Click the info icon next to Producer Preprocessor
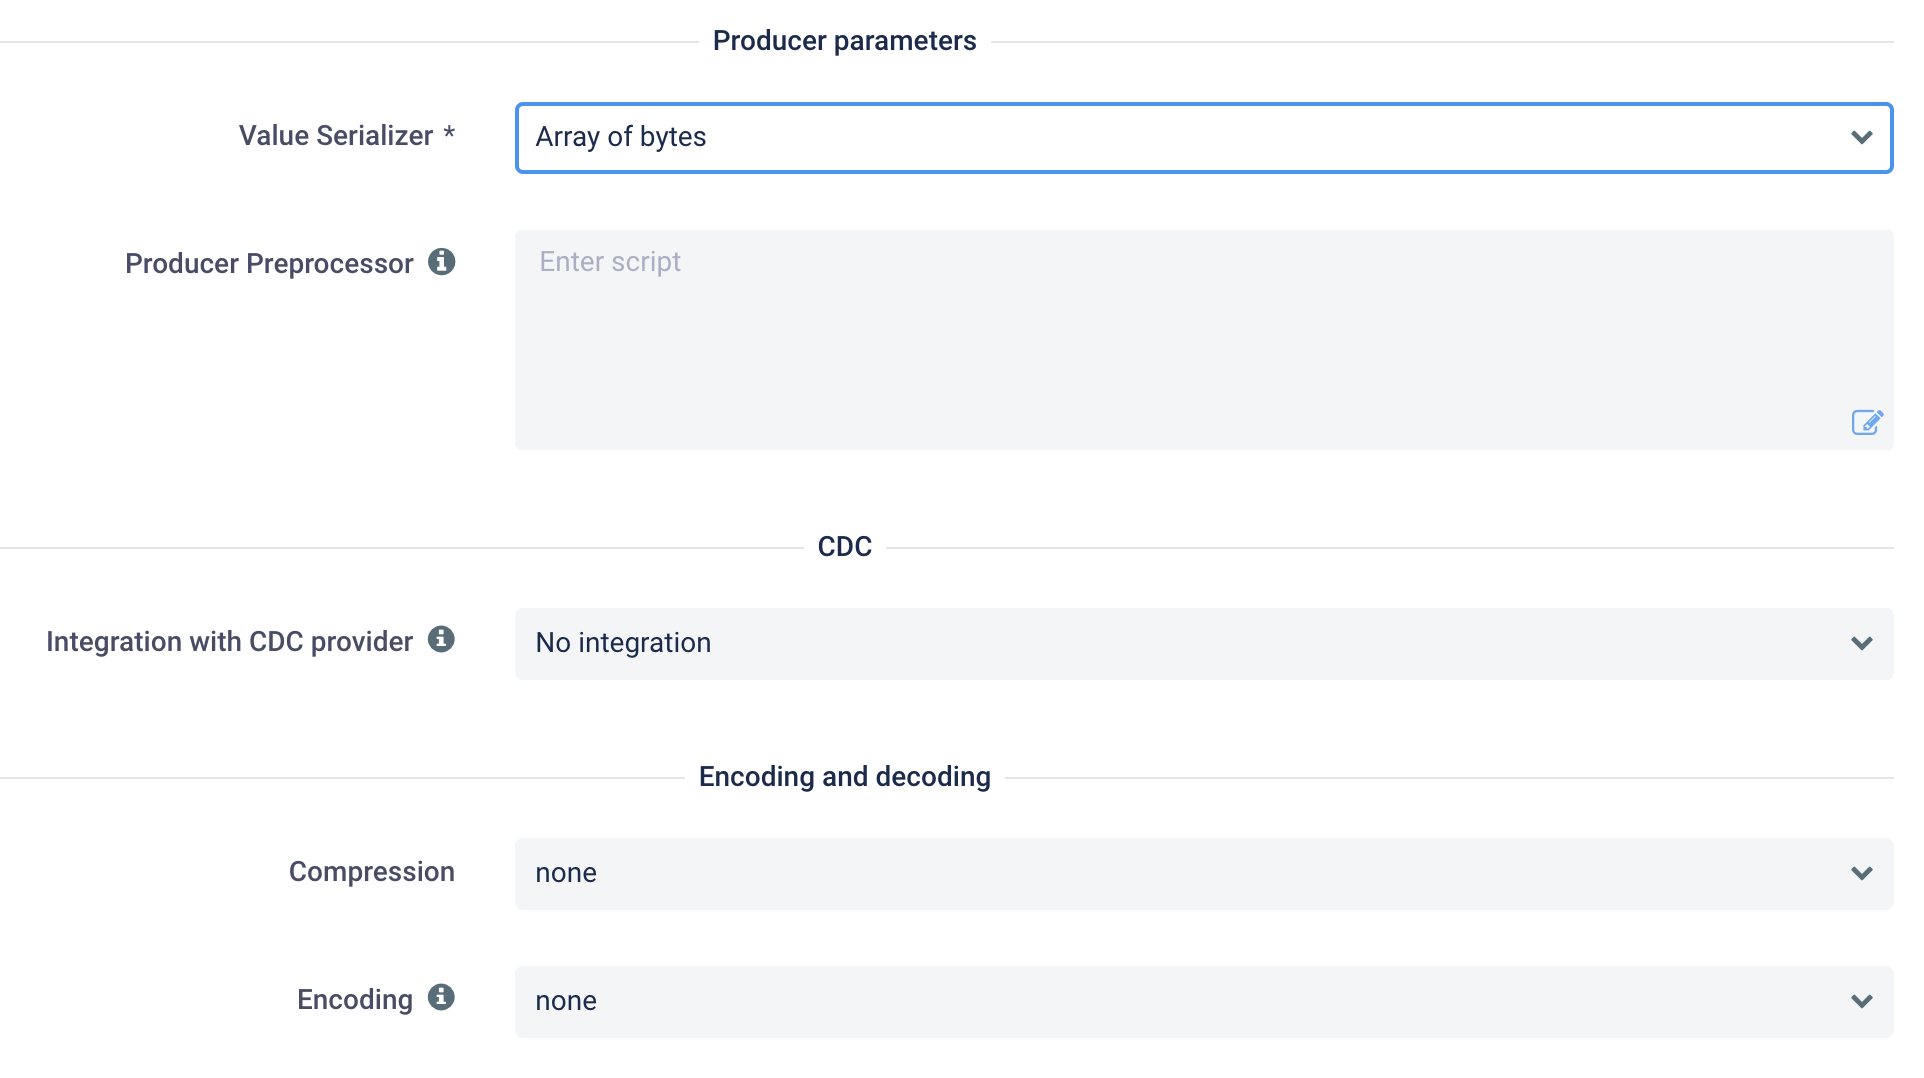The image size is (1924, 1078). pos(442,262)
